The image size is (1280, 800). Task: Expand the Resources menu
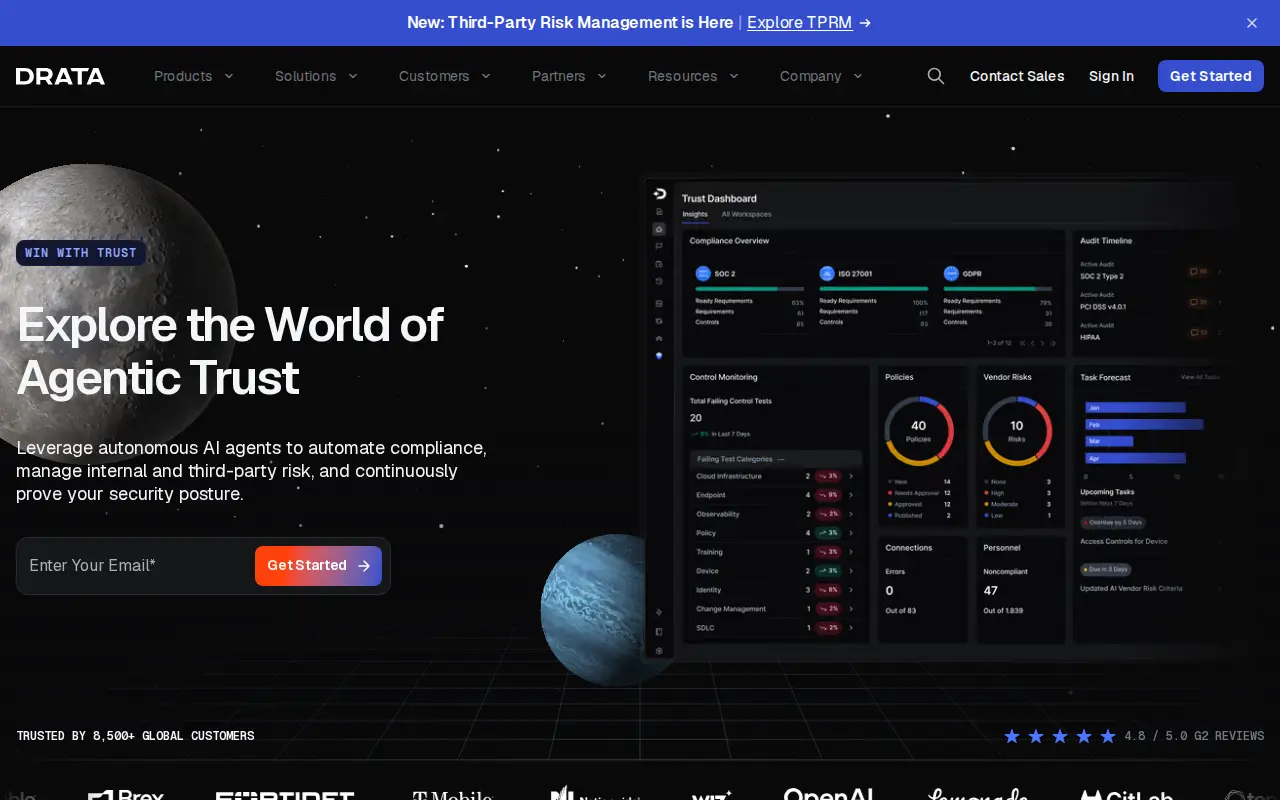693,76
